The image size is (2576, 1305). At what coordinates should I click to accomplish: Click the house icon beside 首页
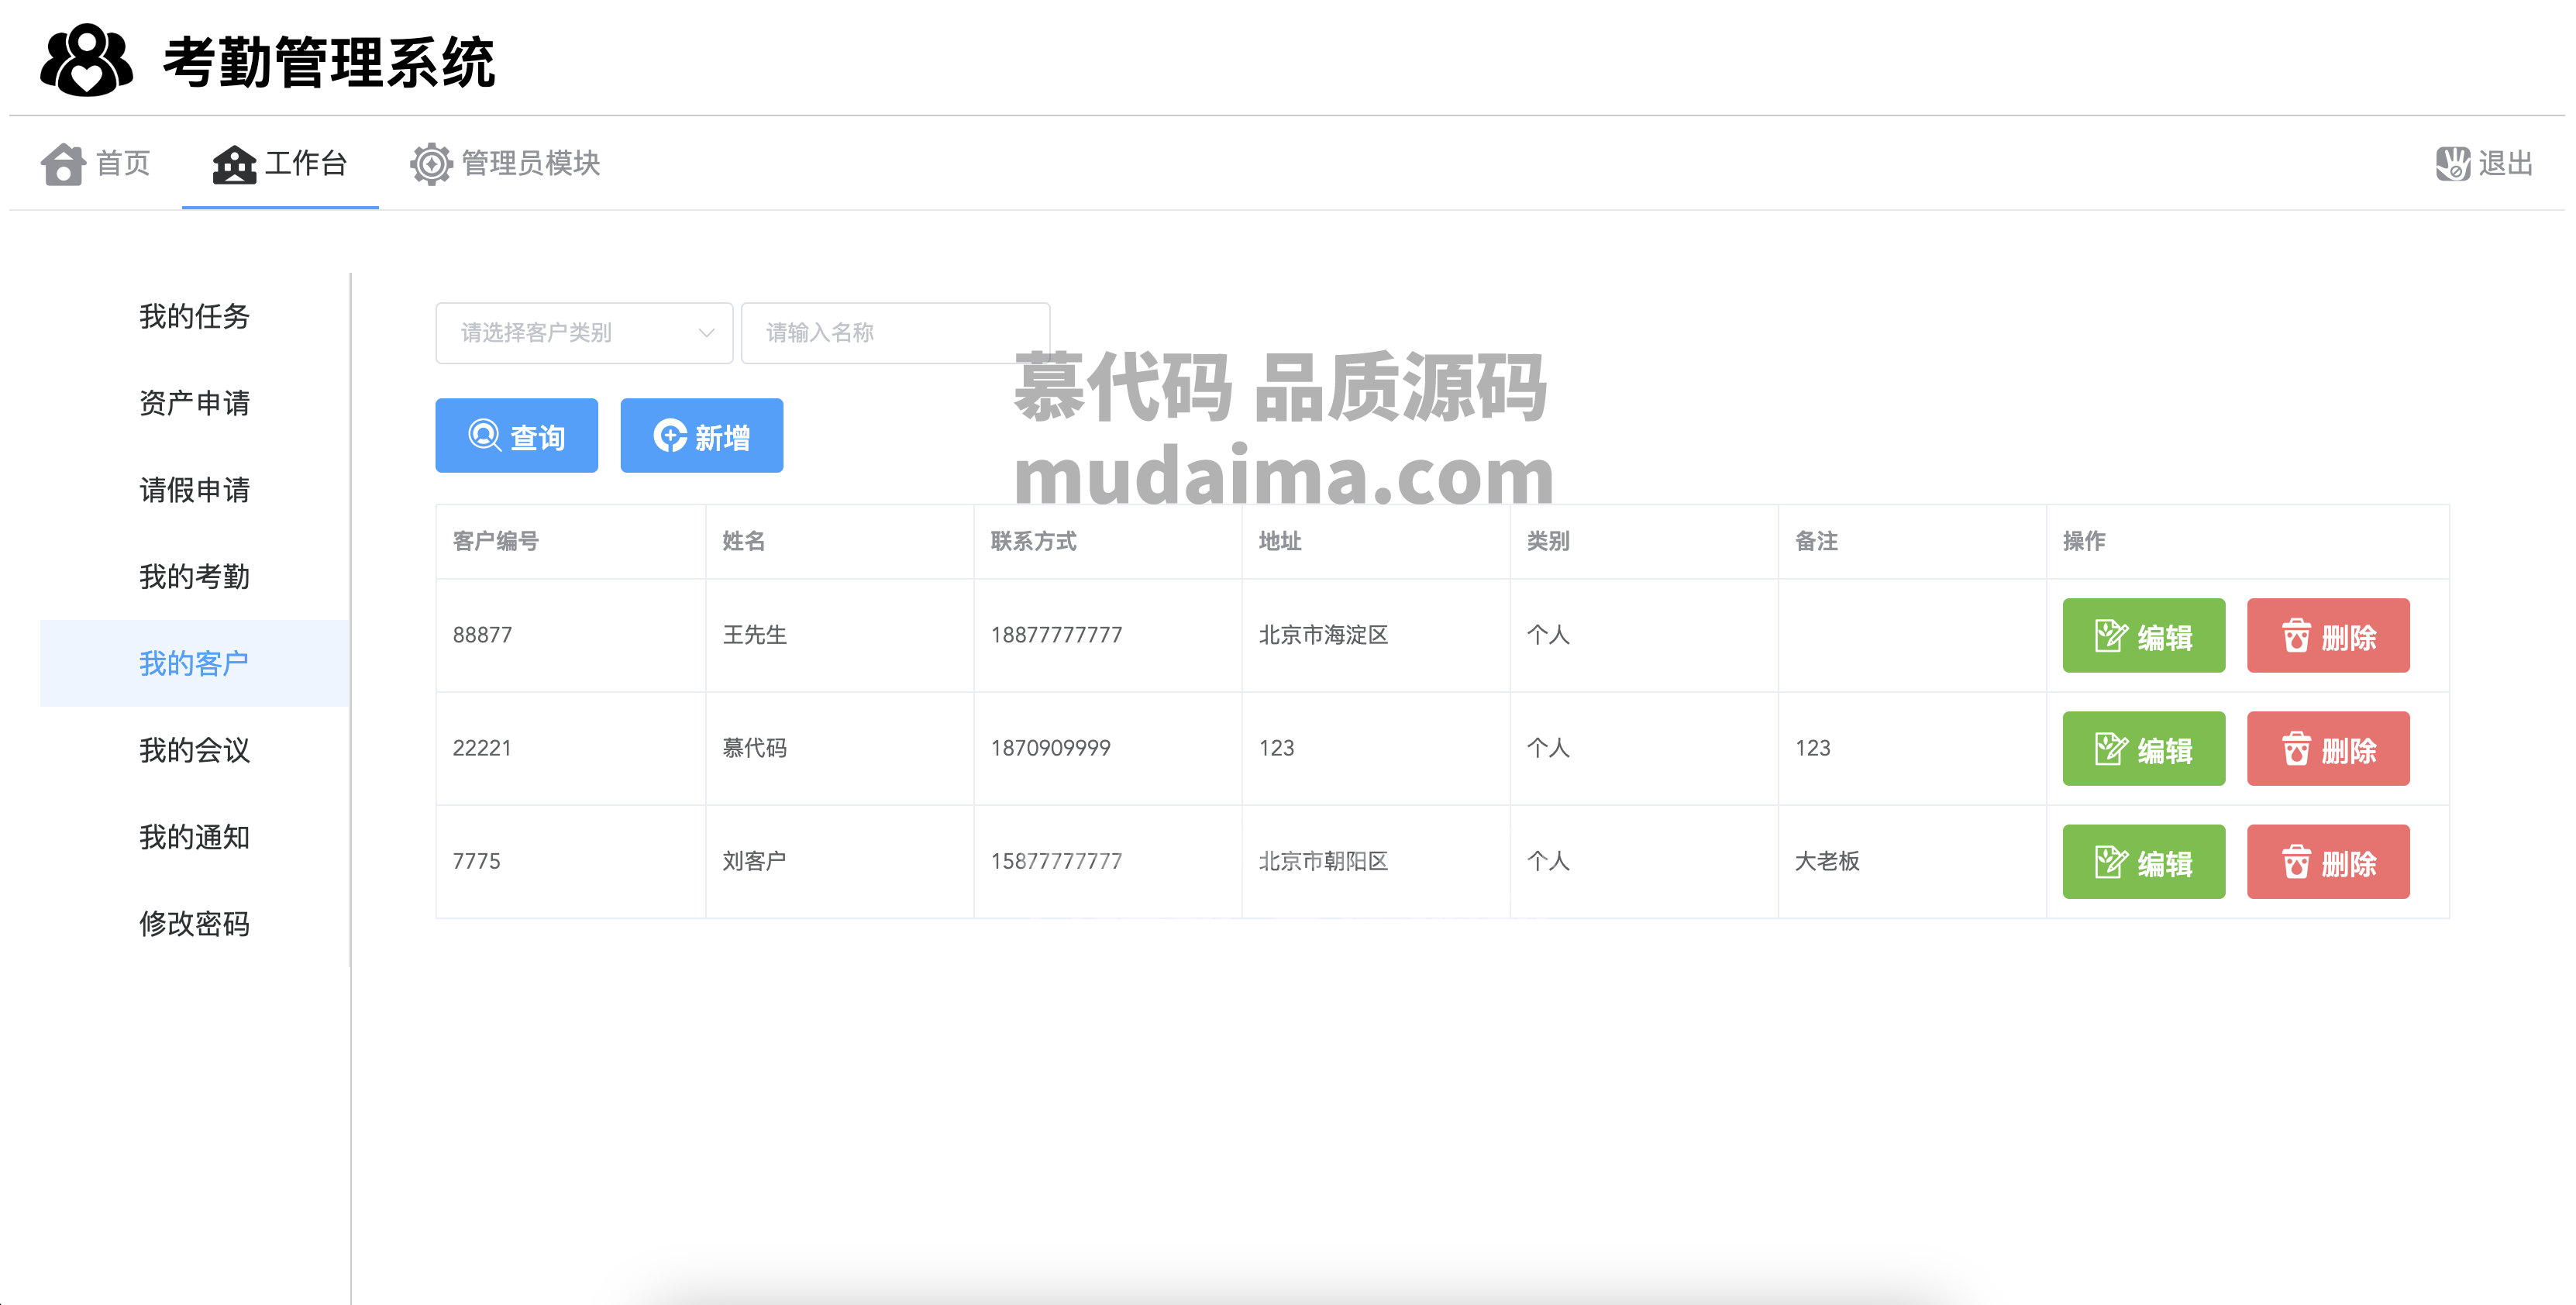tap(63, 164)
